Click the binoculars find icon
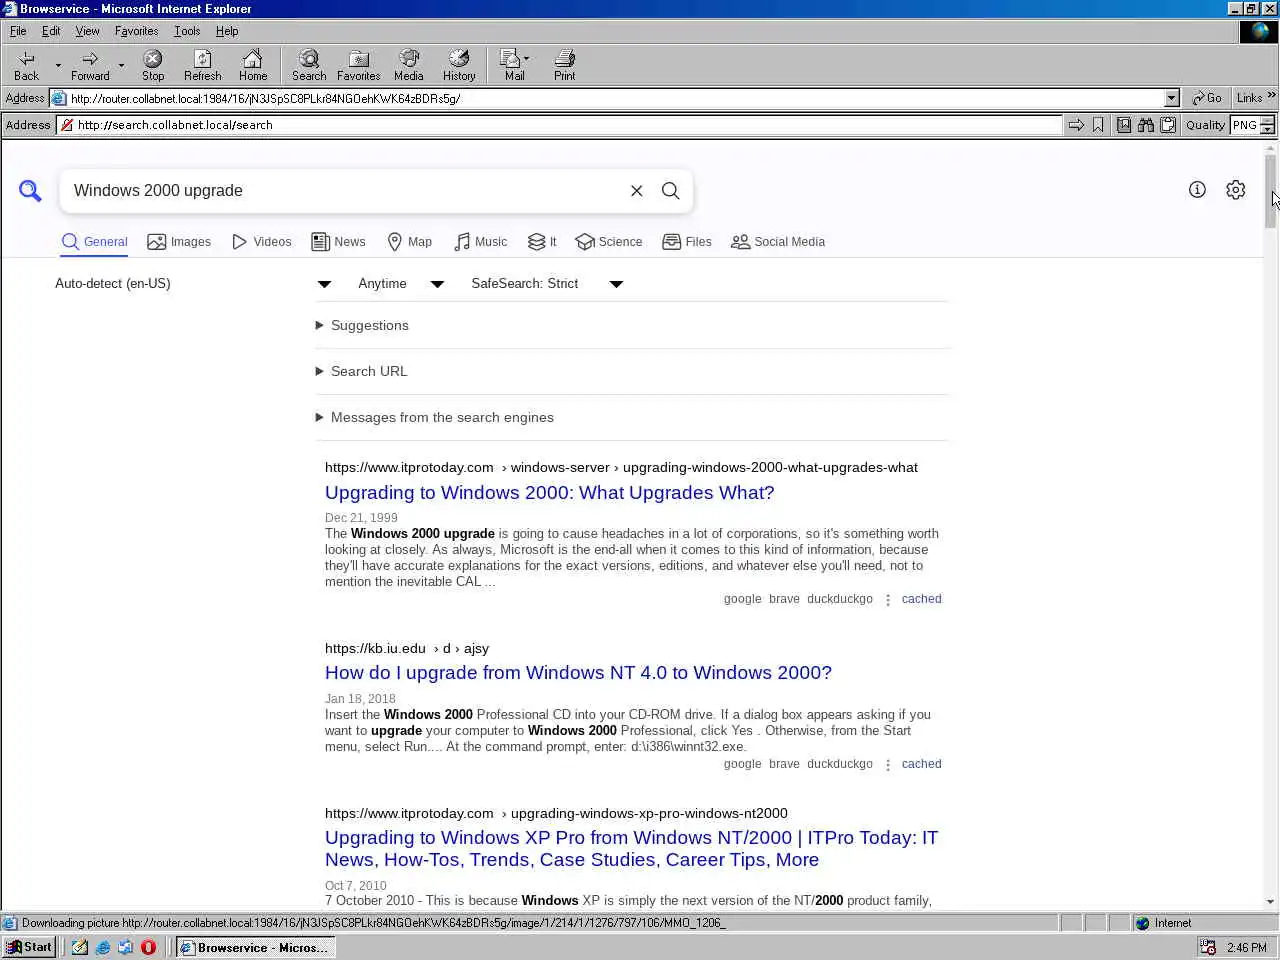1280x960 pixels. pos(1146,125)
